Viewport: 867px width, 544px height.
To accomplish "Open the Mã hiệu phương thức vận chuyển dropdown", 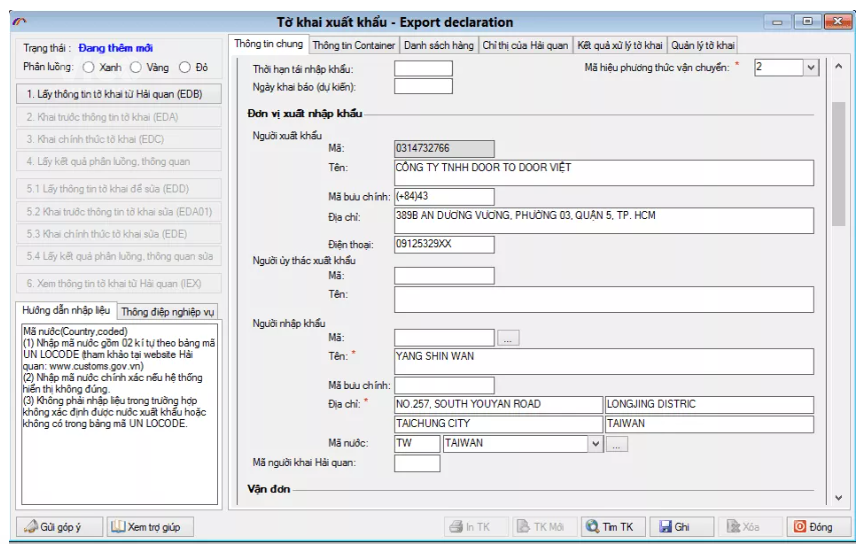I will coord(811,67).
